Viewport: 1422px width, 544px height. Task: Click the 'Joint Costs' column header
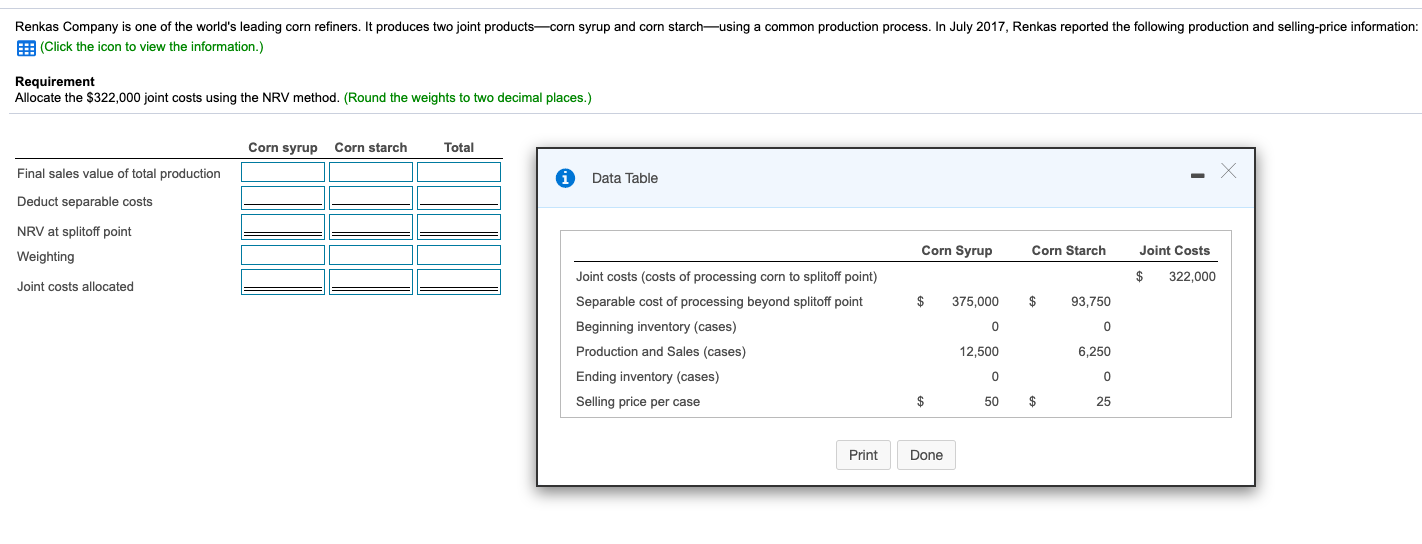click(1174, 250)
